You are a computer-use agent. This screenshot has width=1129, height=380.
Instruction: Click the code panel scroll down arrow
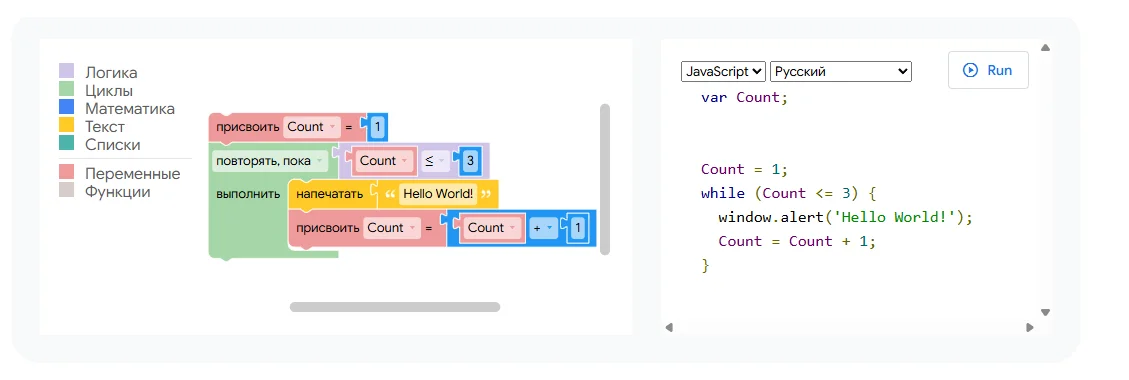point(1045,312)
